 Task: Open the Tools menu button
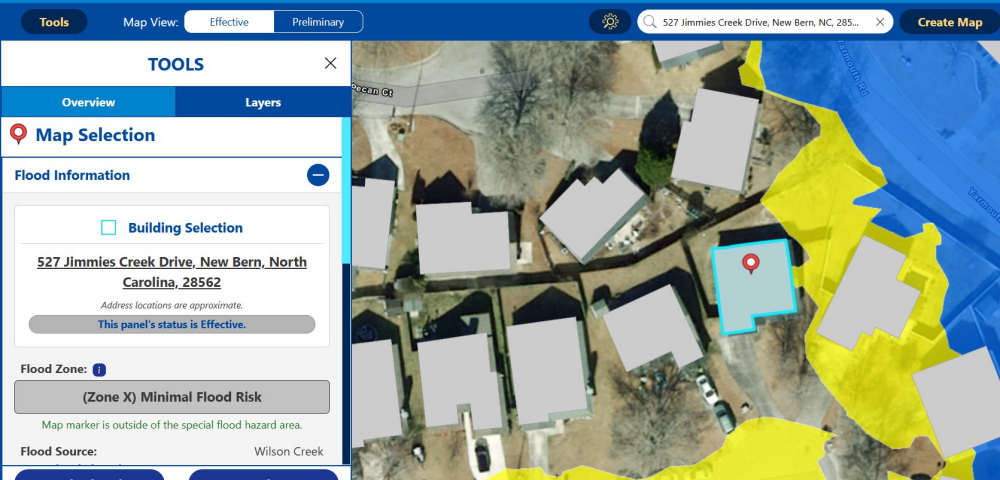(x=54, y=22)
